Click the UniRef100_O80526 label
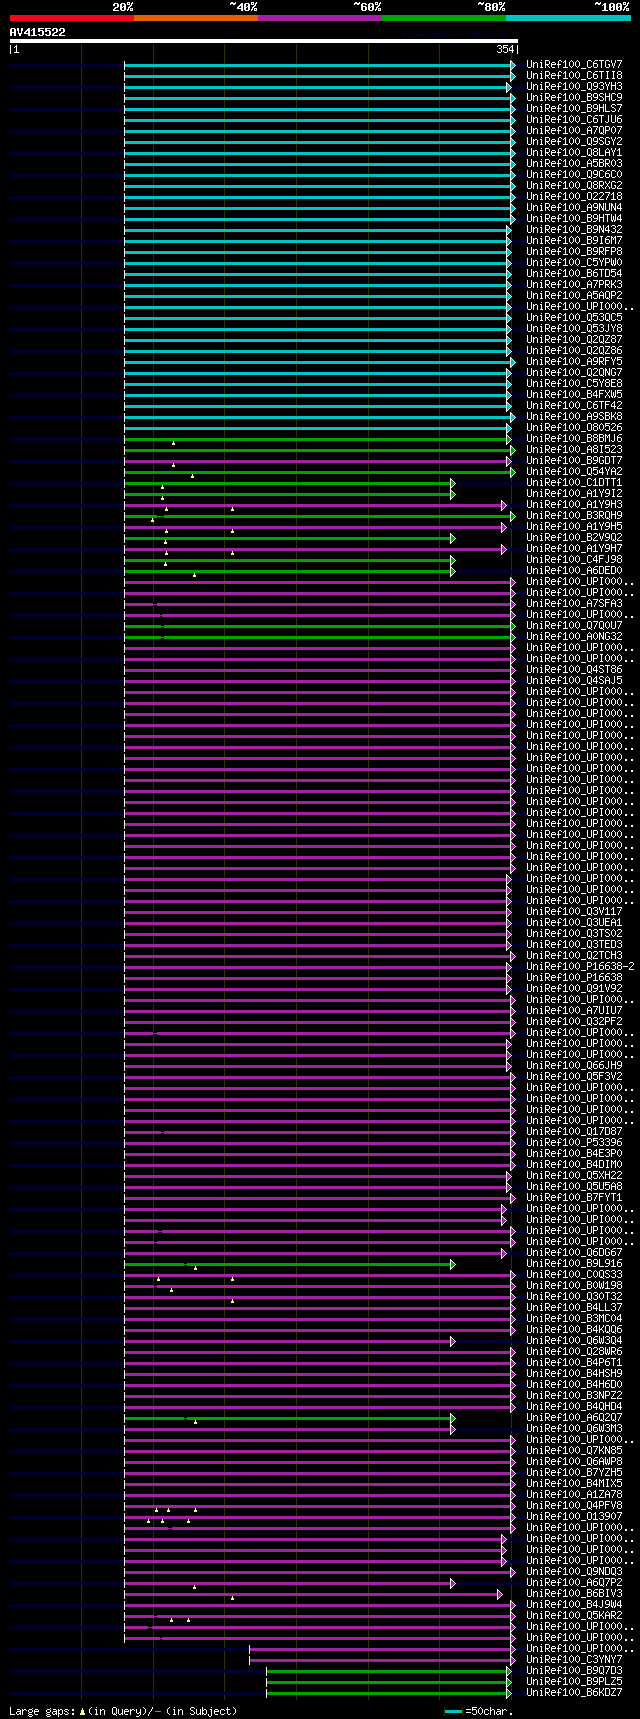 574,428
